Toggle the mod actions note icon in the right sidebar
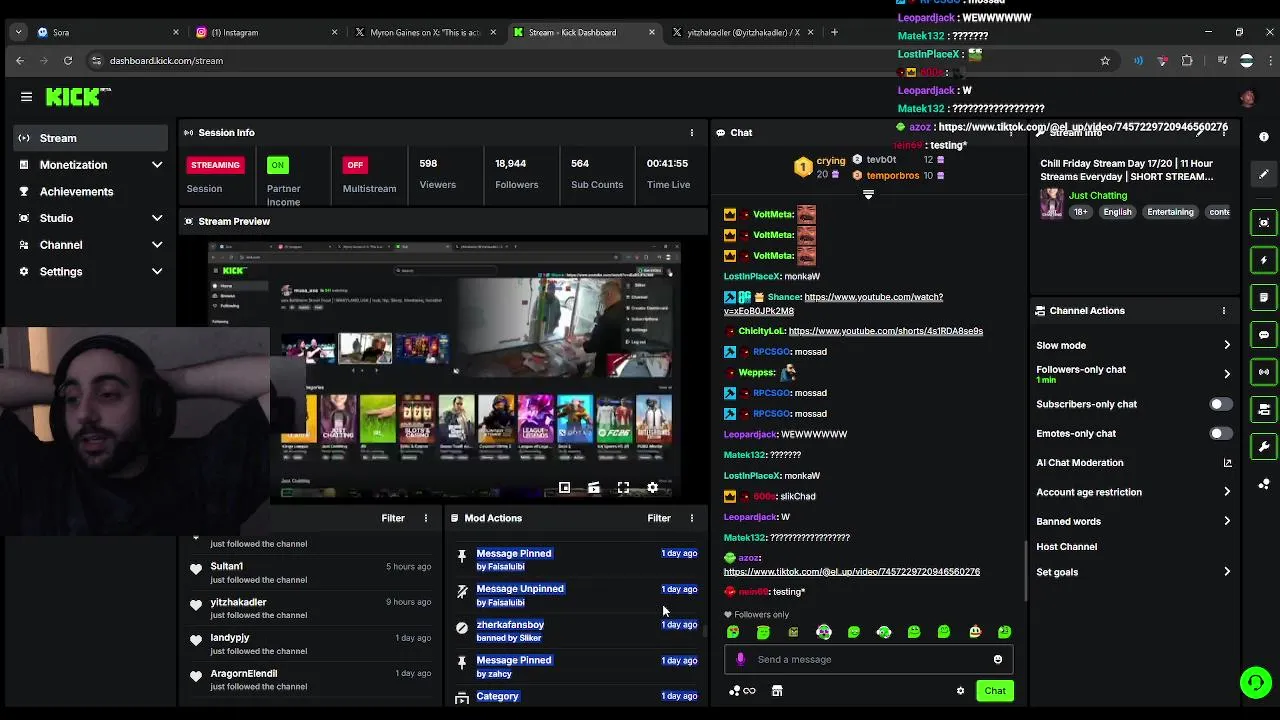The image size is (1280, 720). point(1264,297)
